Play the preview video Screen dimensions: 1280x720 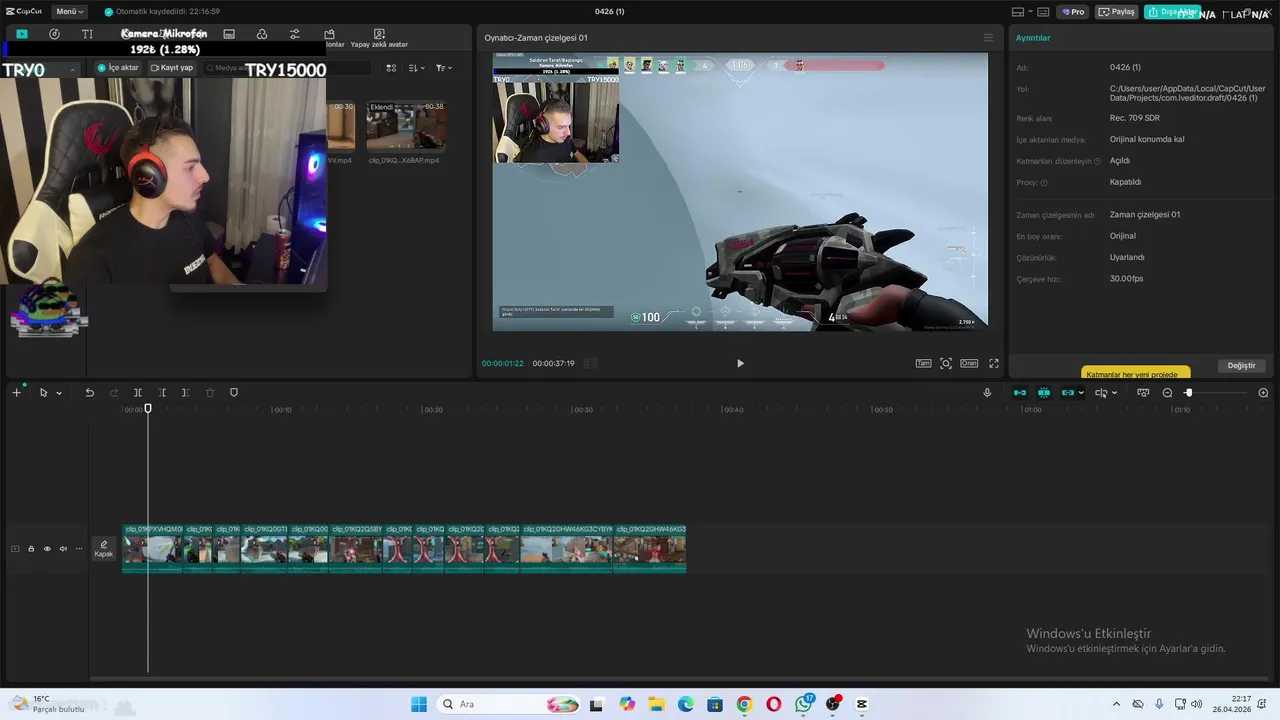[x=740, y=363]
